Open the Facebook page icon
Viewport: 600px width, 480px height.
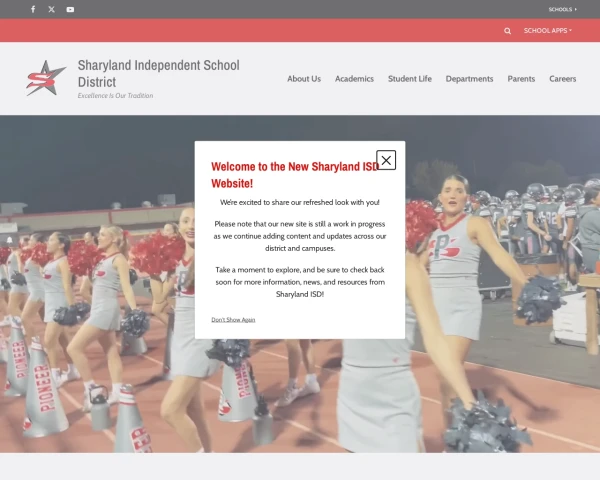(x=33, y=9)
